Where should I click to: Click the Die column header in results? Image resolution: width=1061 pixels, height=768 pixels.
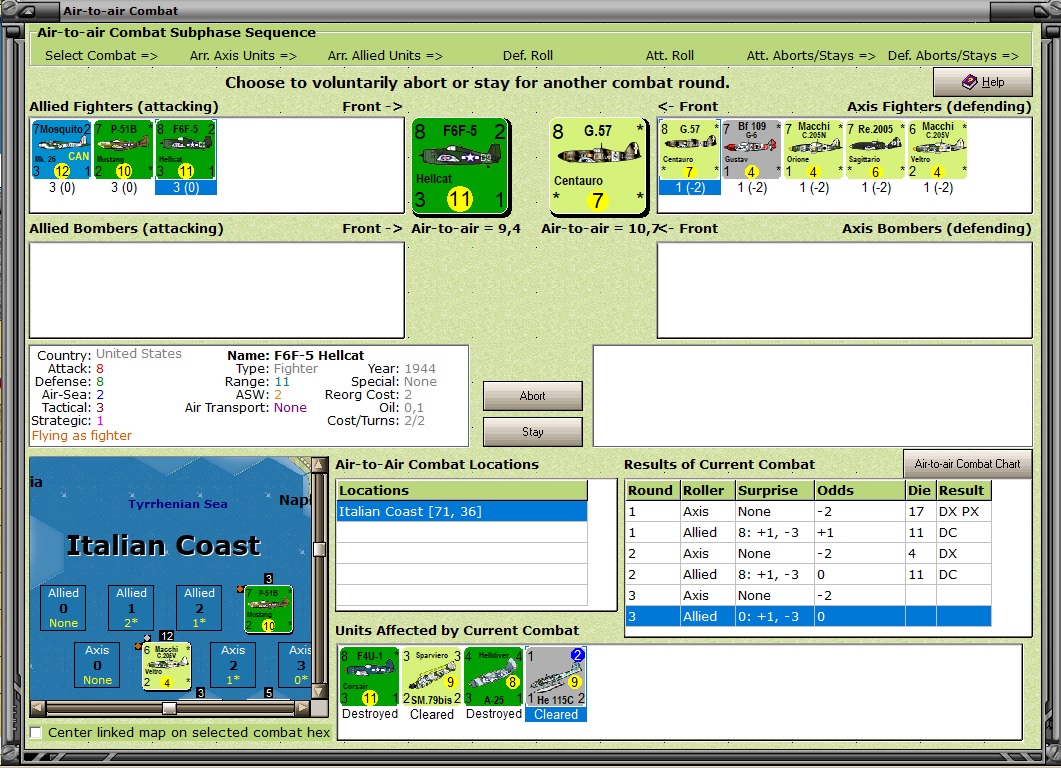coord(921,491)
